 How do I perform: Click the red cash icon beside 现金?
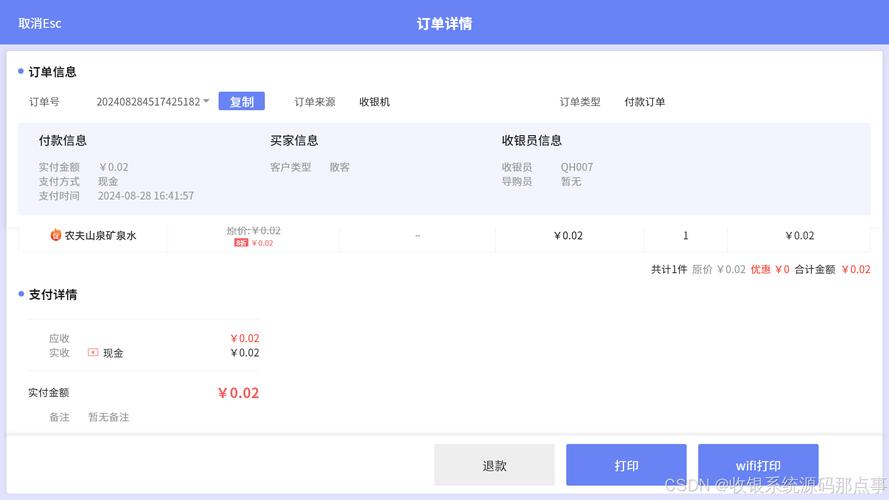point(93,353)
